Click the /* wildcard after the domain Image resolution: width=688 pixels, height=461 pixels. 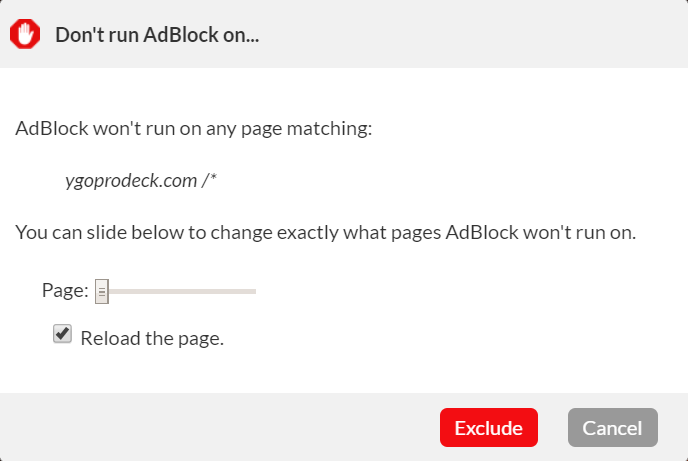(209, 180)
